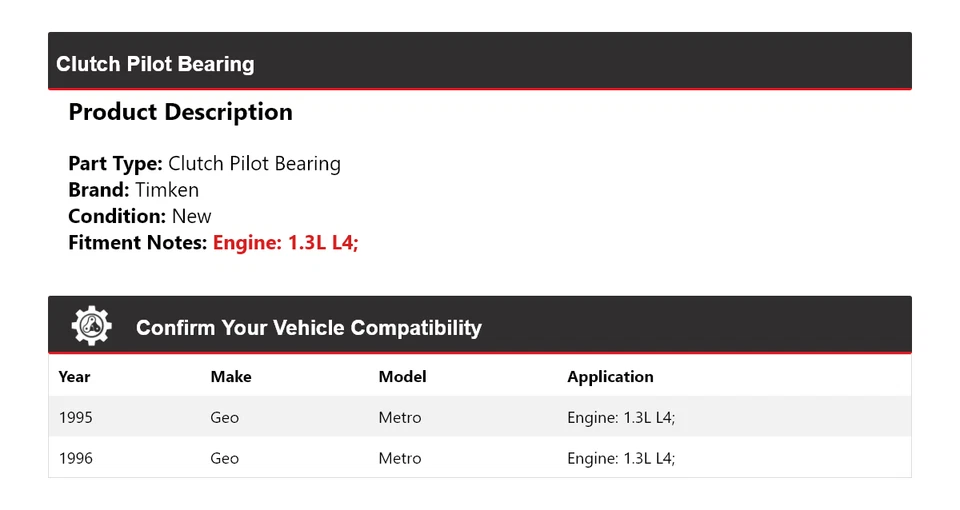This screenshot has width=960, height=510.
Task: Click the Part Type: Clutch Pilot Bearing line
Action: coord(204,164)
